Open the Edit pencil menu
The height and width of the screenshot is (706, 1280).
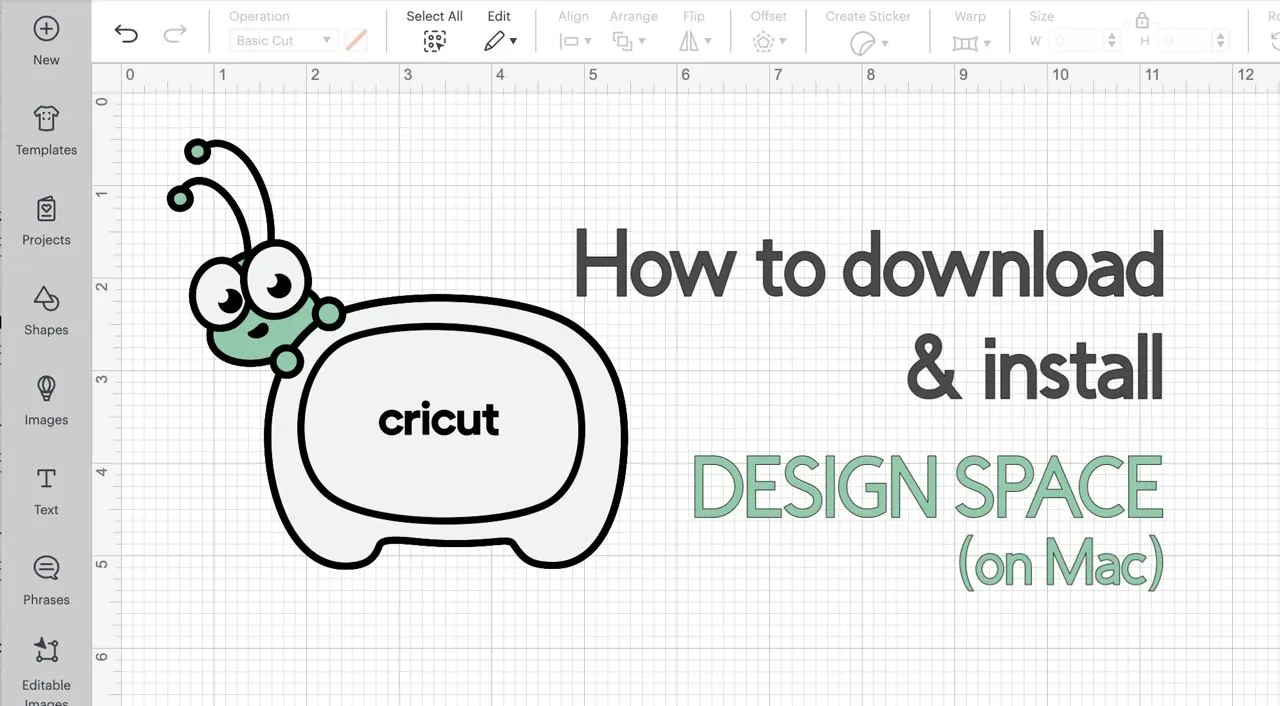tap(499, 41)
